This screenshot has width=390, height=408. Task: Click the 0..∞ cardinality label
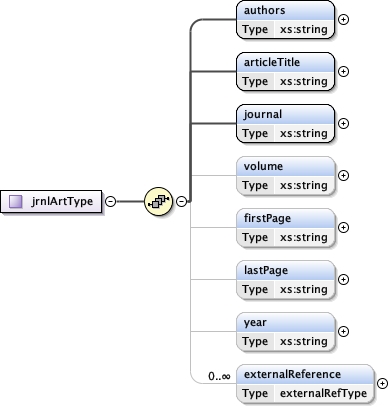219,376
